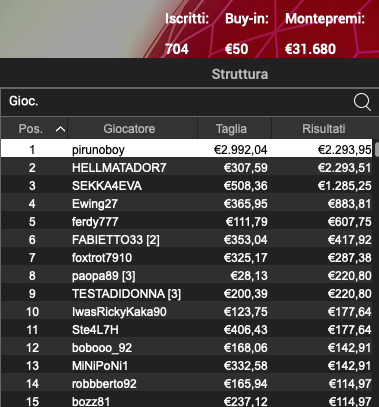Select FABIETTO33 [2] row
The image size is (379, 407).
(x=187, y=239)
